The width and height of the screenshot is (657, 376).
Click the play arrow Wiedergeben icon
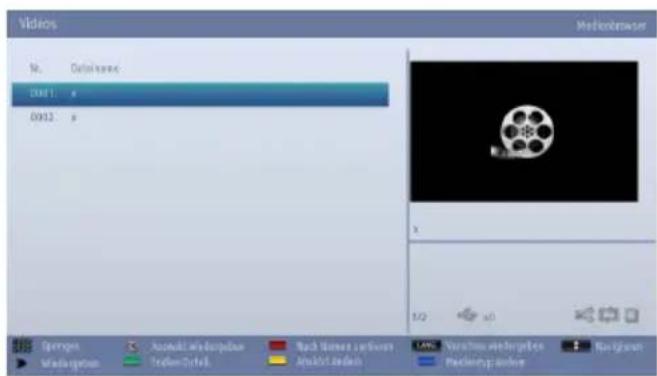tap(21, 363)
